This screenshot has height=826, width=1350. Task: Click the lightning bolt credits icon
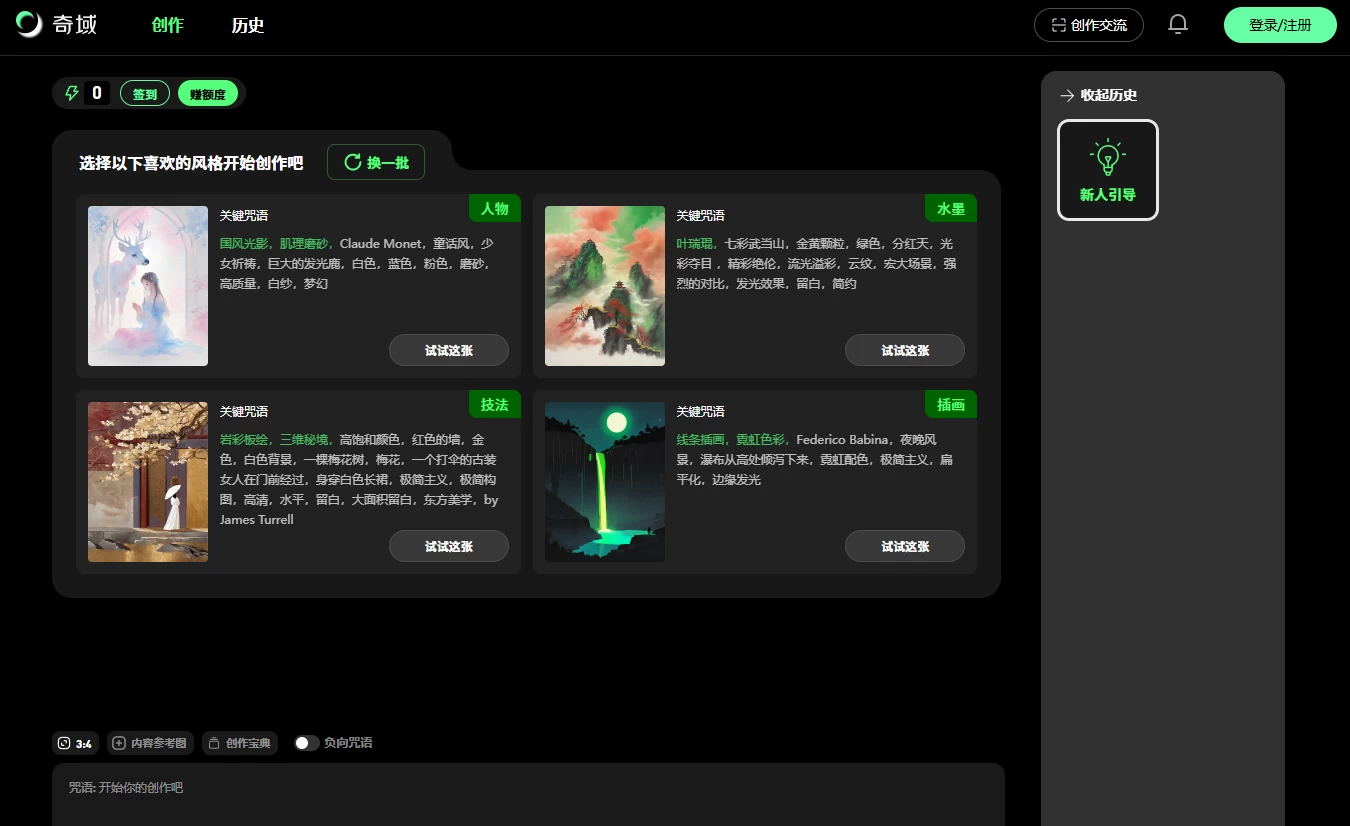(x=71, y=94)
